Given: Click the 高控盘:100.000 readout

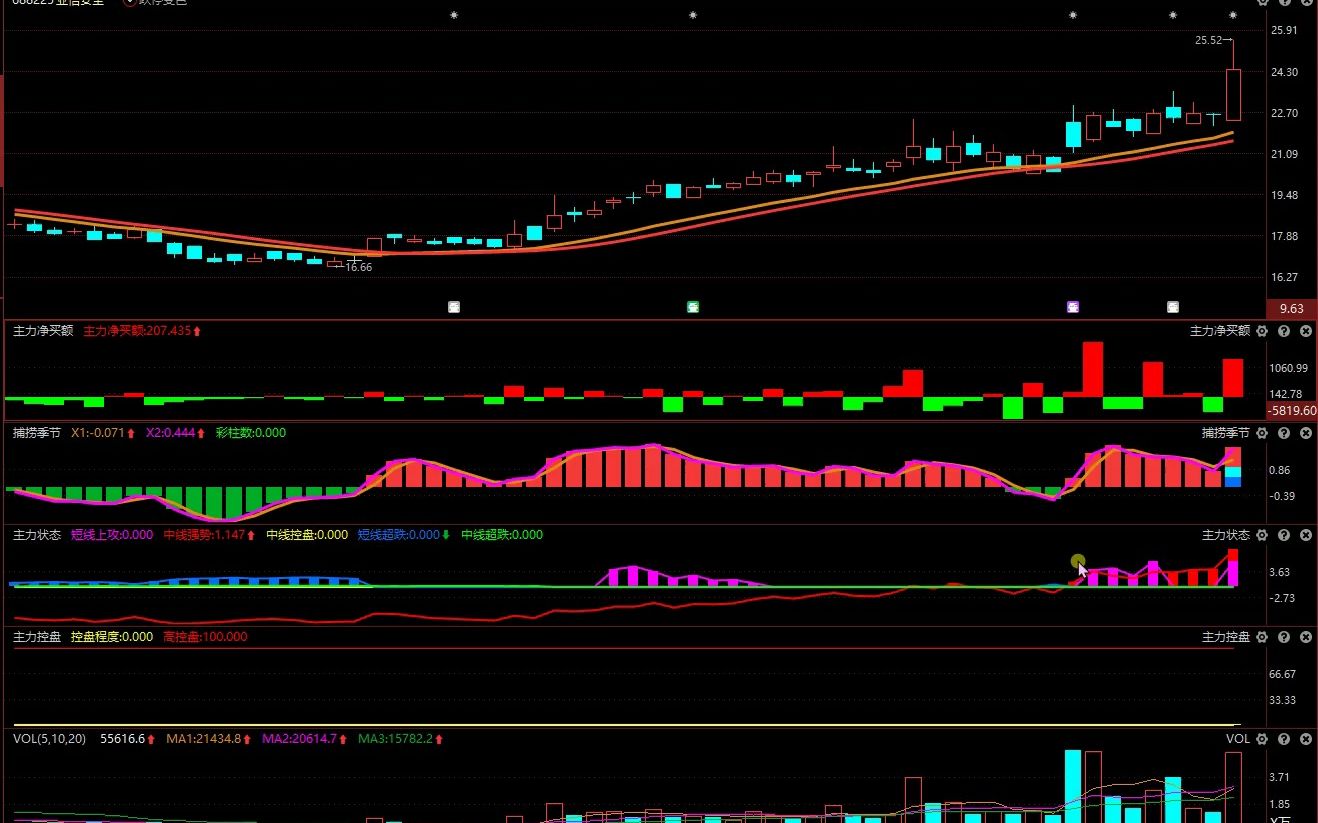Looking at the screenshot, I should click(x=205, y=637).
